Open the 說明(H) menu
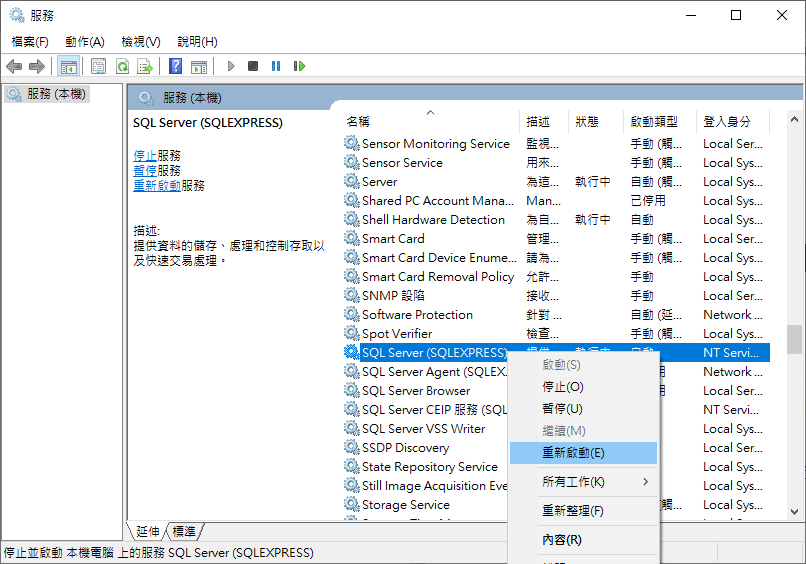The image size is (806, 564). pos(197,42)
